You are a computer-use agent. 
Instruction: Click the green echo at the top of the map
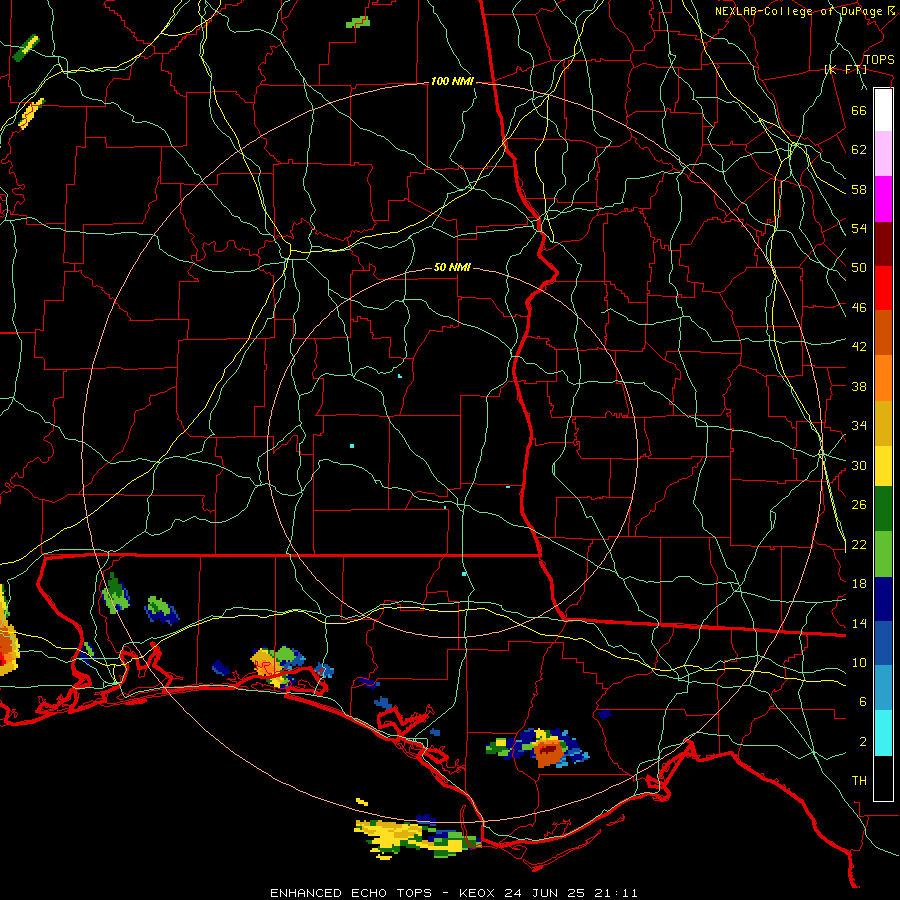click(358, 22)
